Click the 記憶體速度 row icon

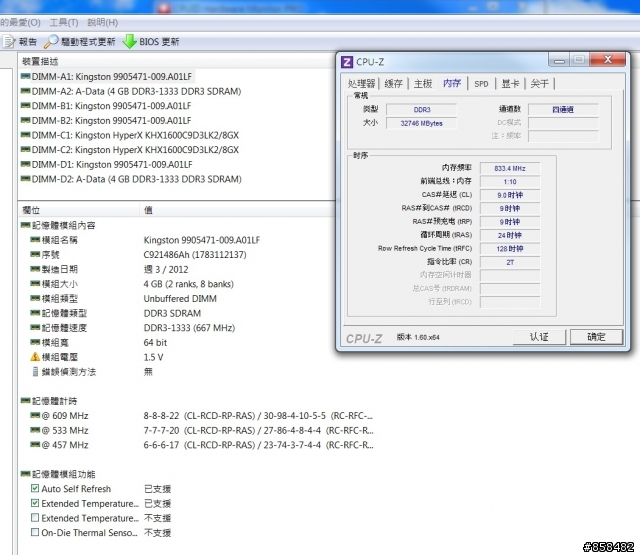tap(35, 328)
